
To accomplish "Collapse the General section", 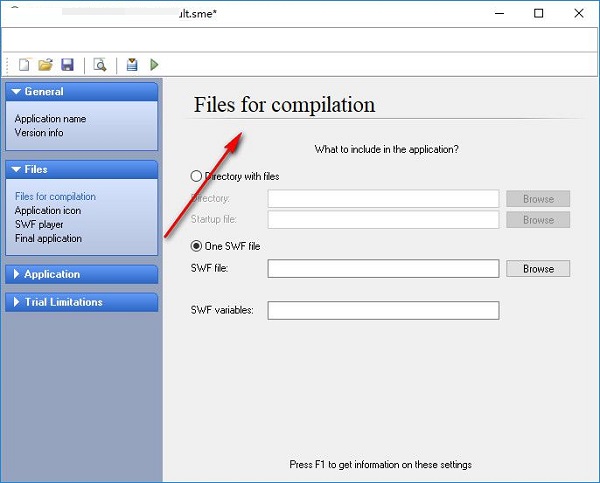I will (82, 92).
